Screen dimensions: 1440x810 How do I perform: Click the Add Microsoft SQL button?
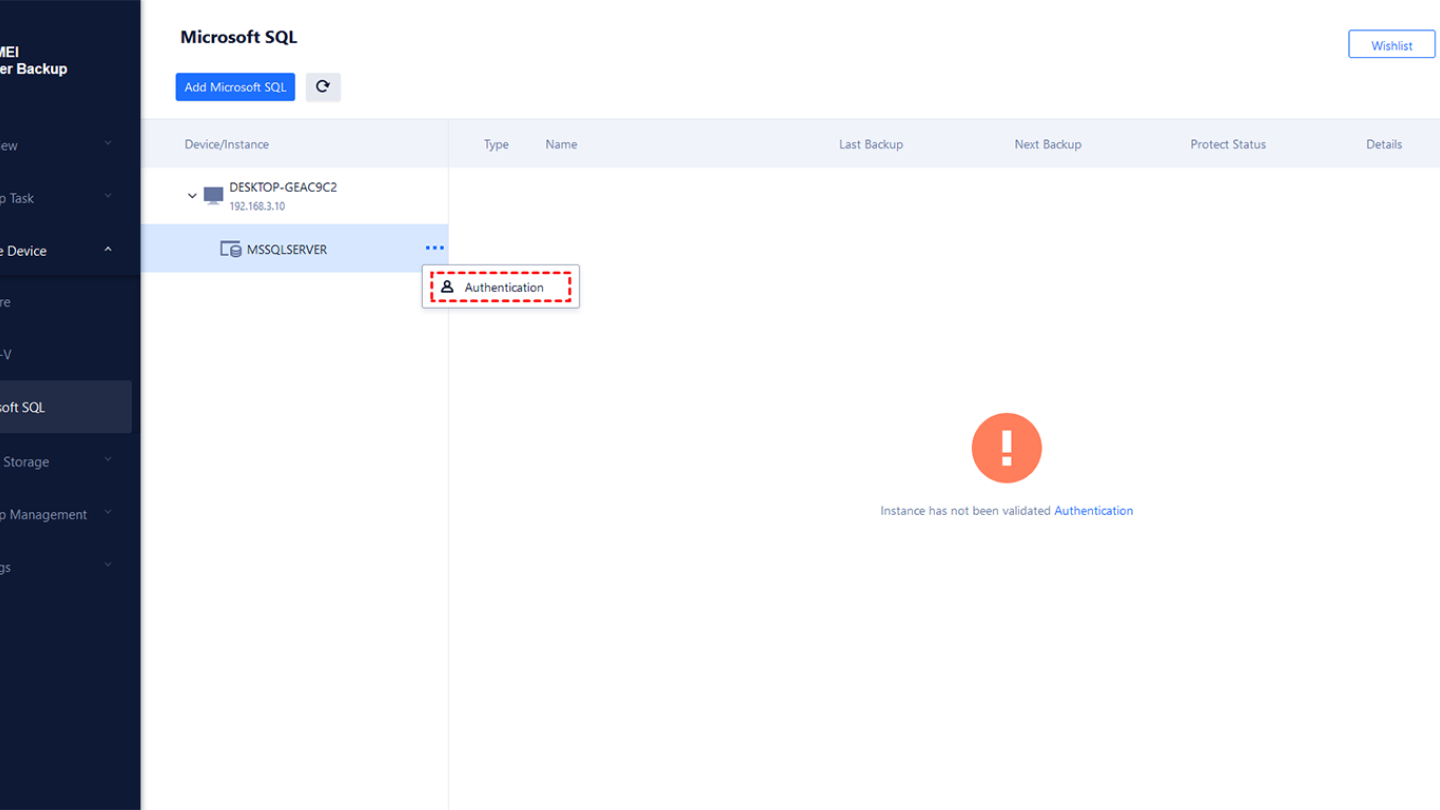tap(235, 87)
